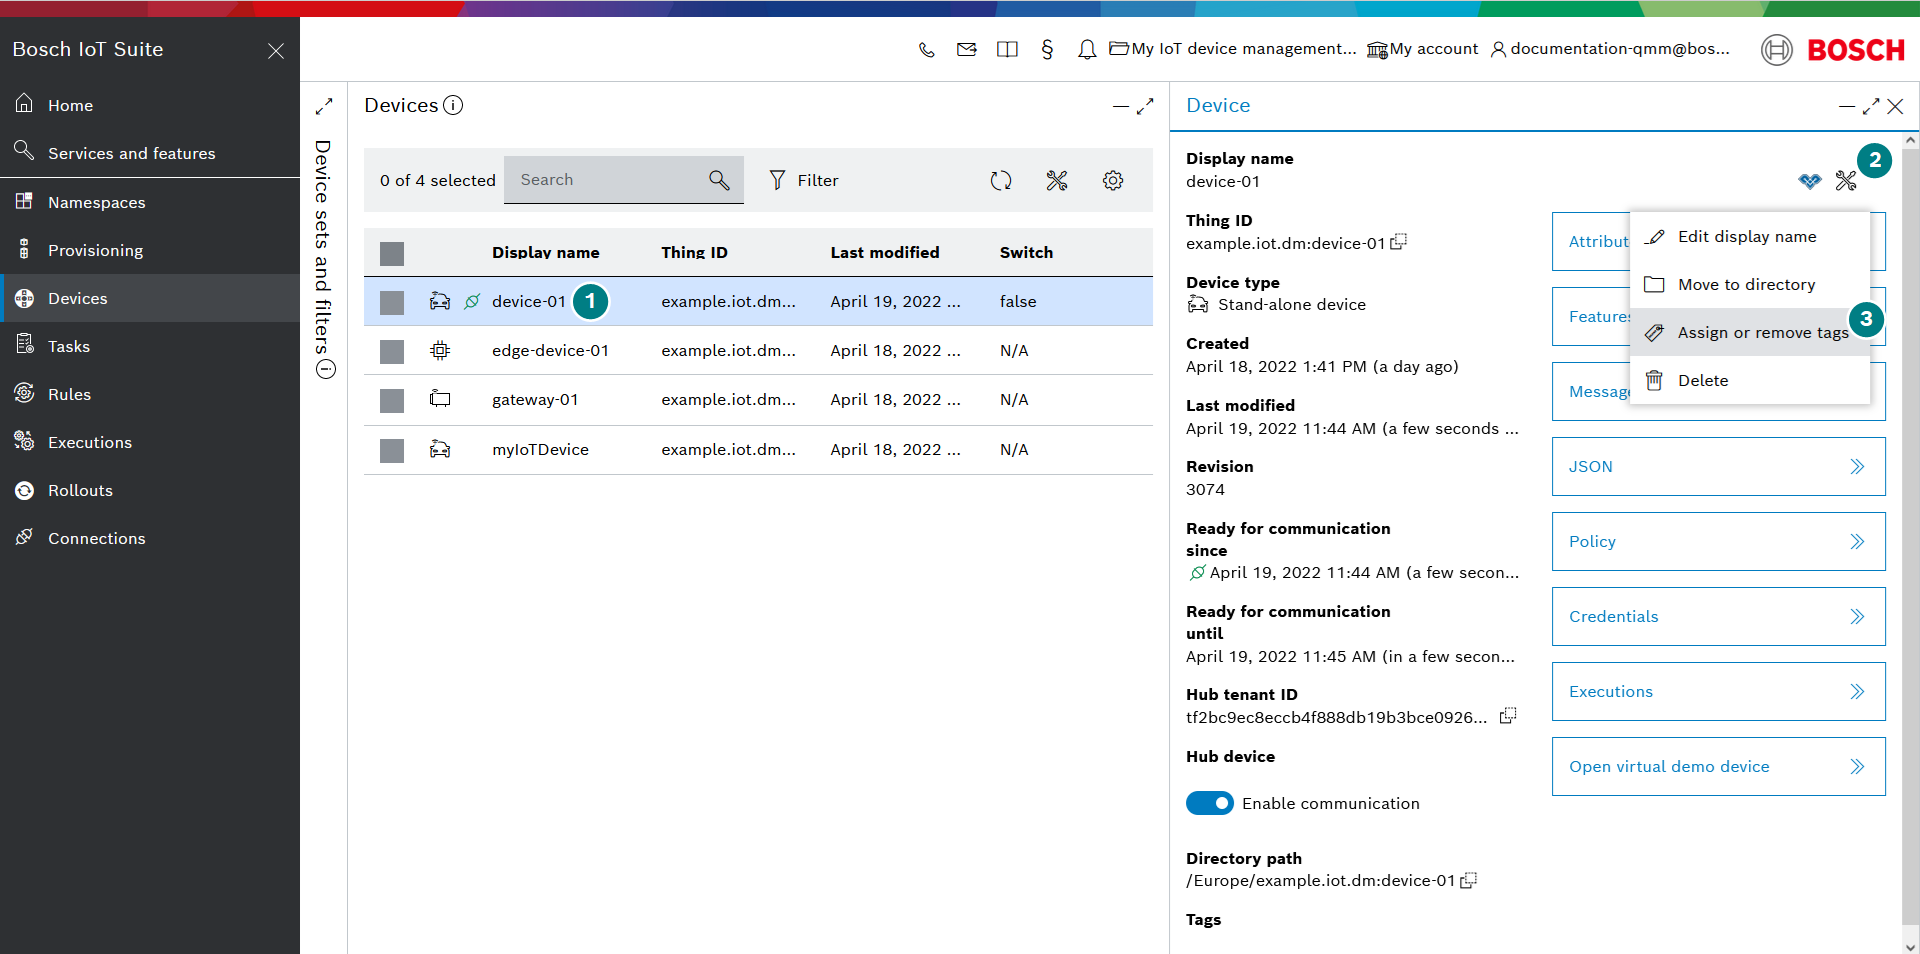Click the Bosch logo

[x=1833, y=49]
